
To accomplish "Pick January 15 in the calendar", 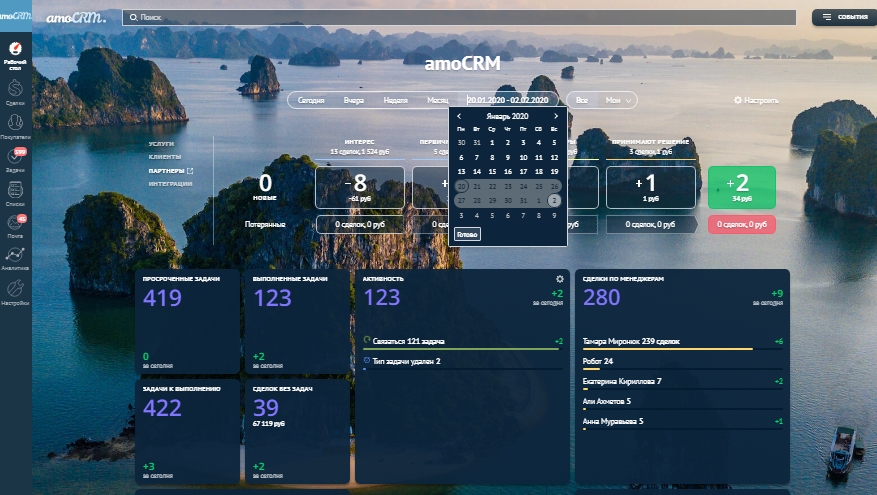I will click(492, 171).
